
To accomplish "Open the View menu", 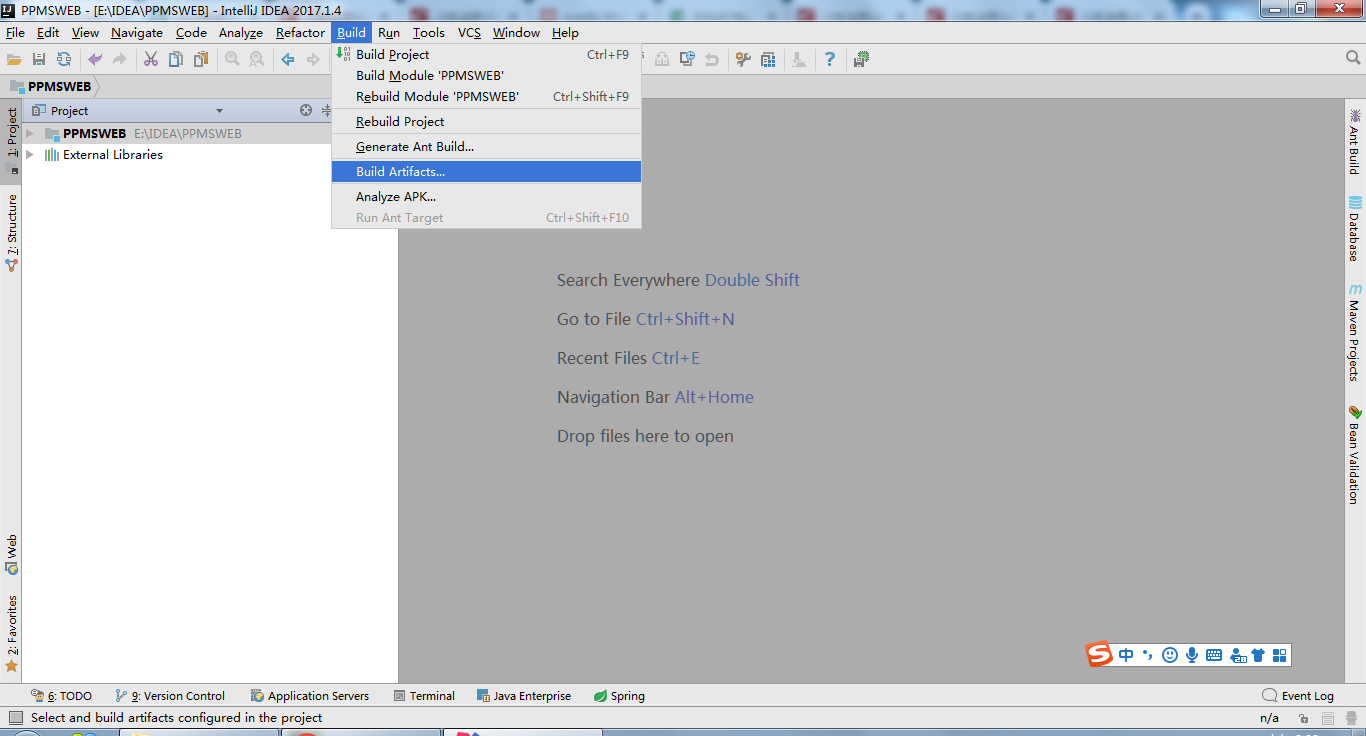I will [x=85, y=33].
